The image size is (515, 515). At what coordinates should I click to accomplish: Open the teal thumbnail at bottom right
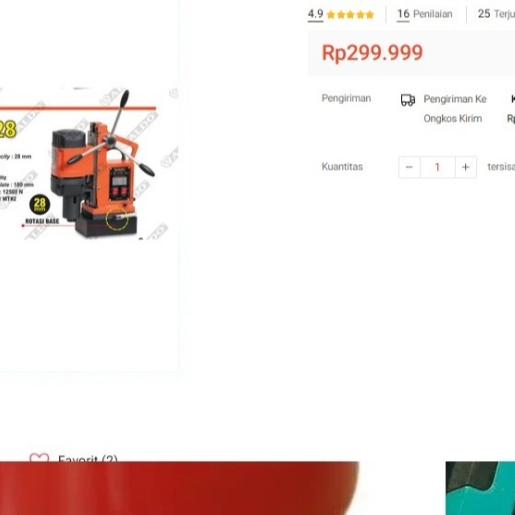click(x=480, y=488)
